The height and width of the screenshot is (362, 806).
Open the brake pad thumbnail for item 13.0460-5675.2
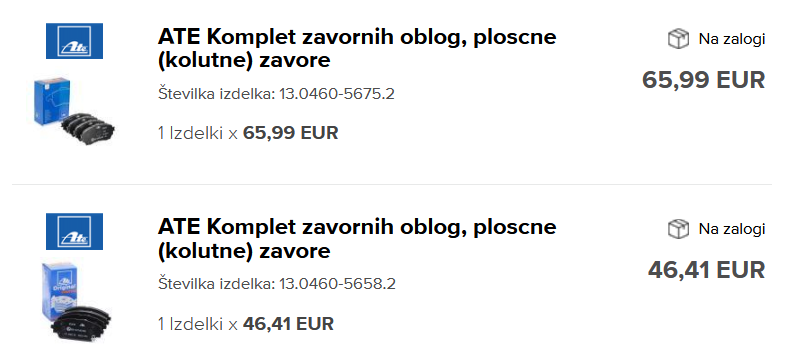point(74,111)
